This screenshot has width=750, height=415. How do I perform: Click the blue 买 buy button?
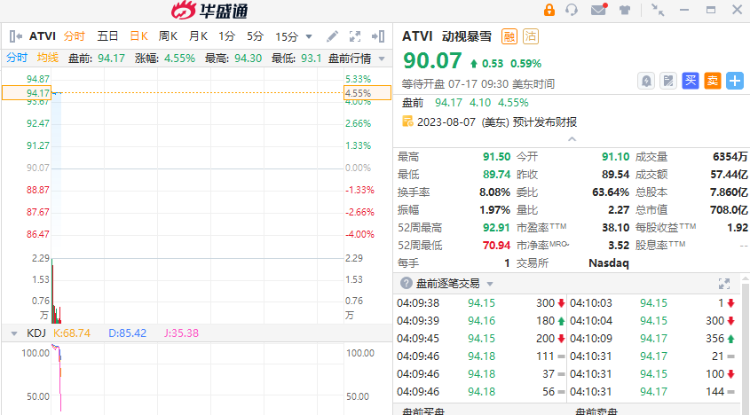pos(691,80)
